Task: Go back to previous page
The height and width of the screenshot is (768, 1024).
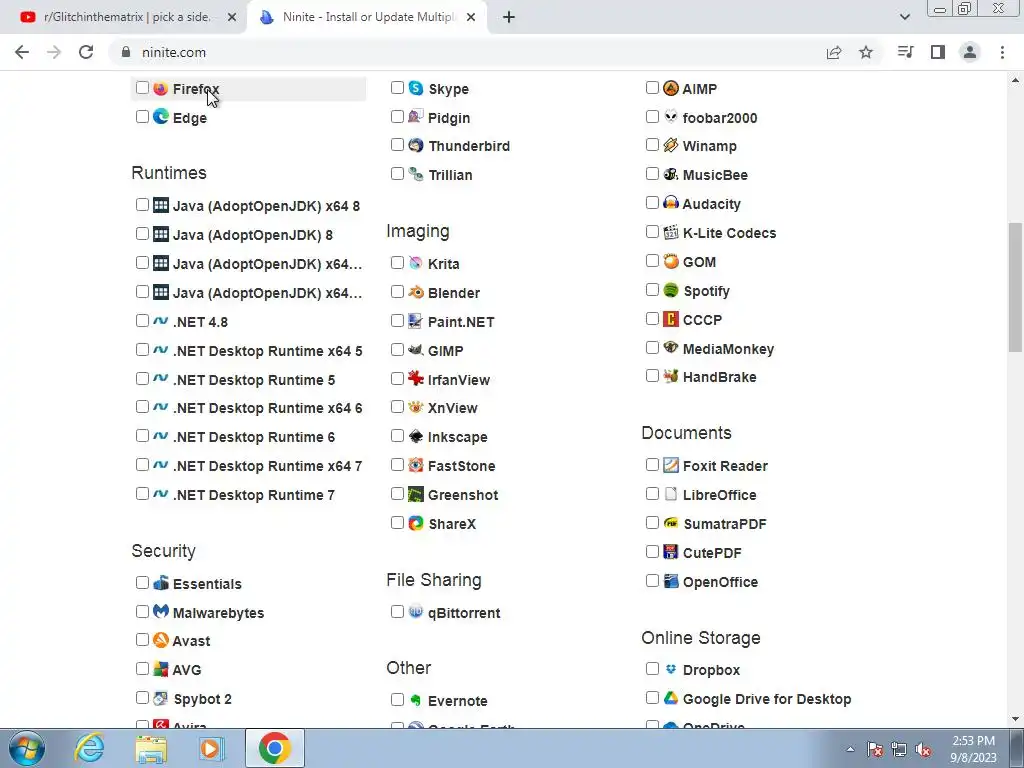Action: (x=22, y=52)
